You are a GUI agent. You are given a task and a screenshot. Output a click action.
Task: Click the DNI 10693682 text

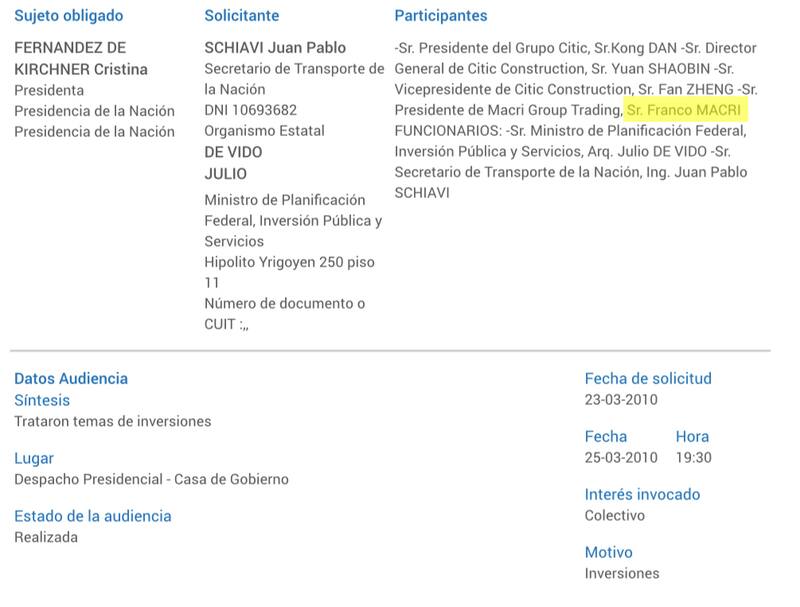pos(250,110)
